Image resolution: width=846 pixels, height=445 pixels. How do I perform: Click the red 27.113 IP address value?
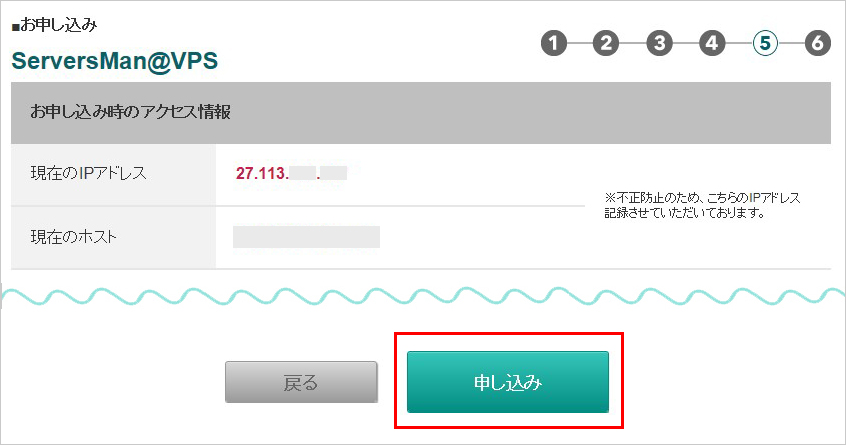click(262, 173)
